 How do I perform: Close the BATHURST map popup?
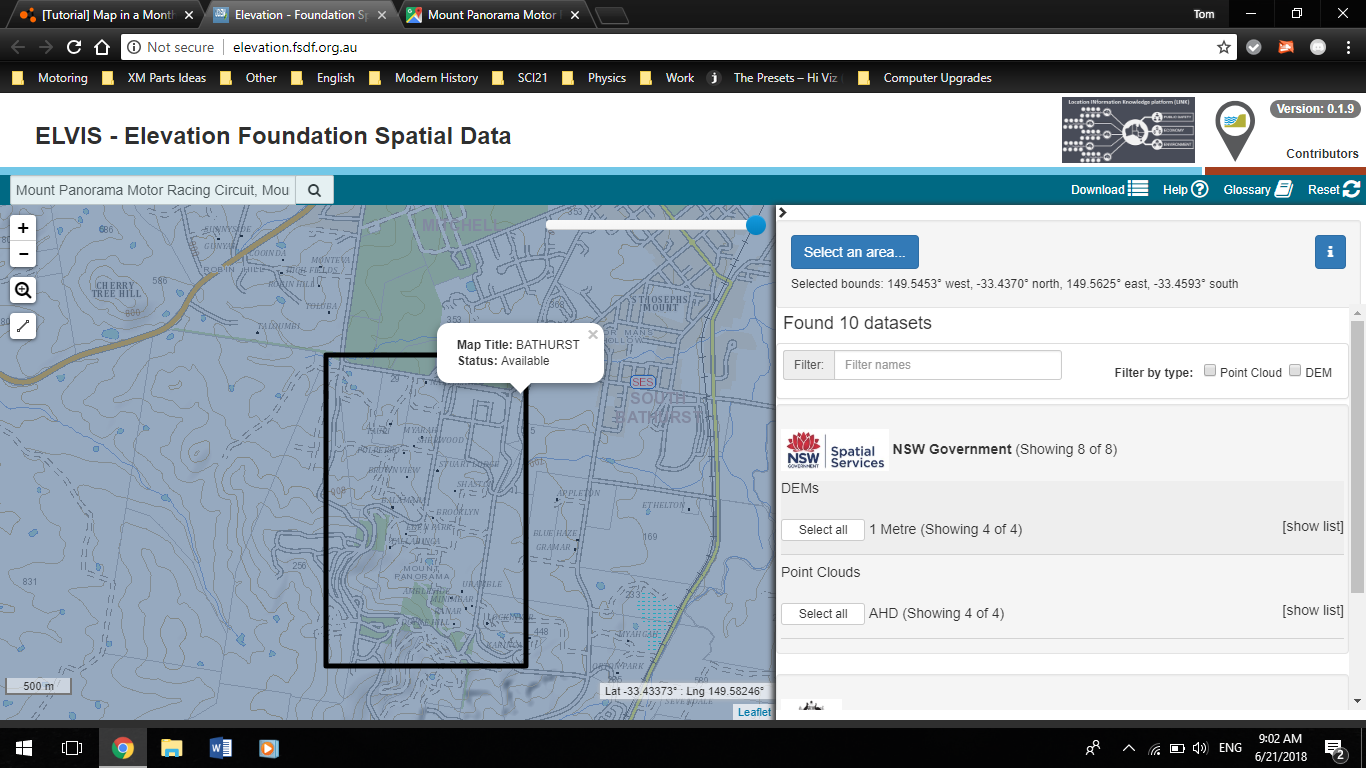(x=593, y=335)
